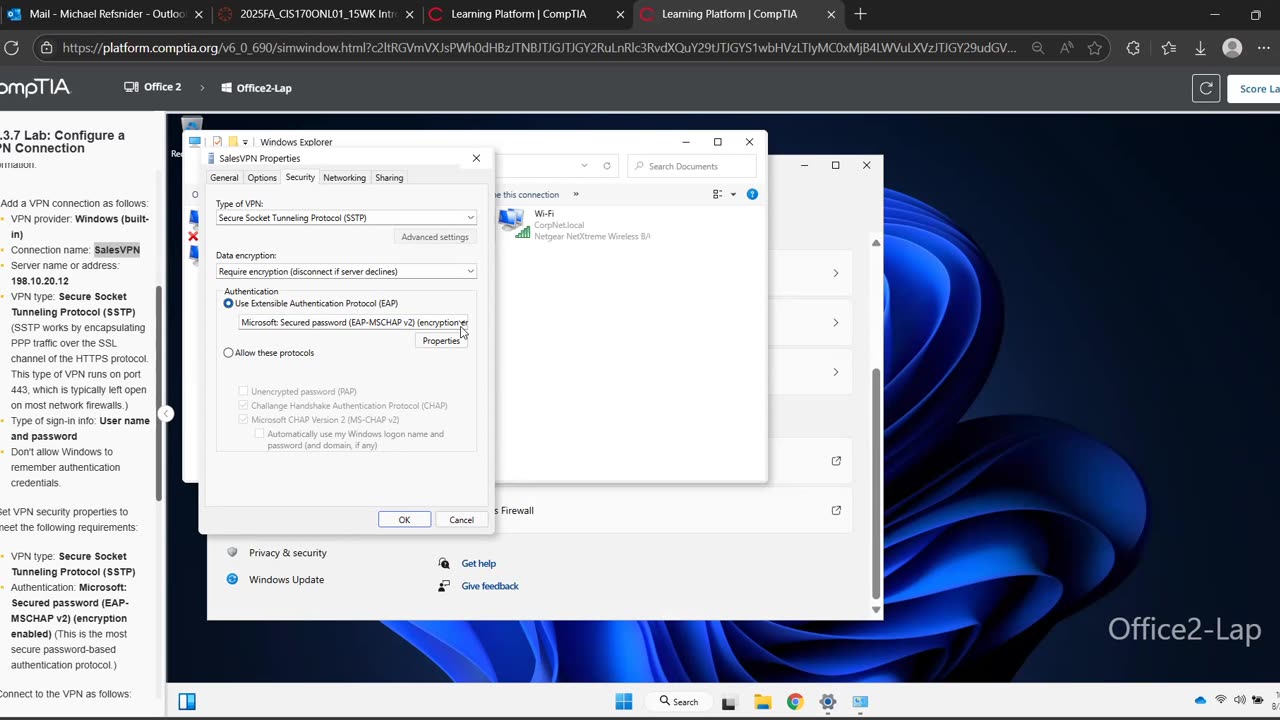1280x720 pixels.
Task: Open the Windows Start menu
Action: pyautogui.click(x=624, y=701)
